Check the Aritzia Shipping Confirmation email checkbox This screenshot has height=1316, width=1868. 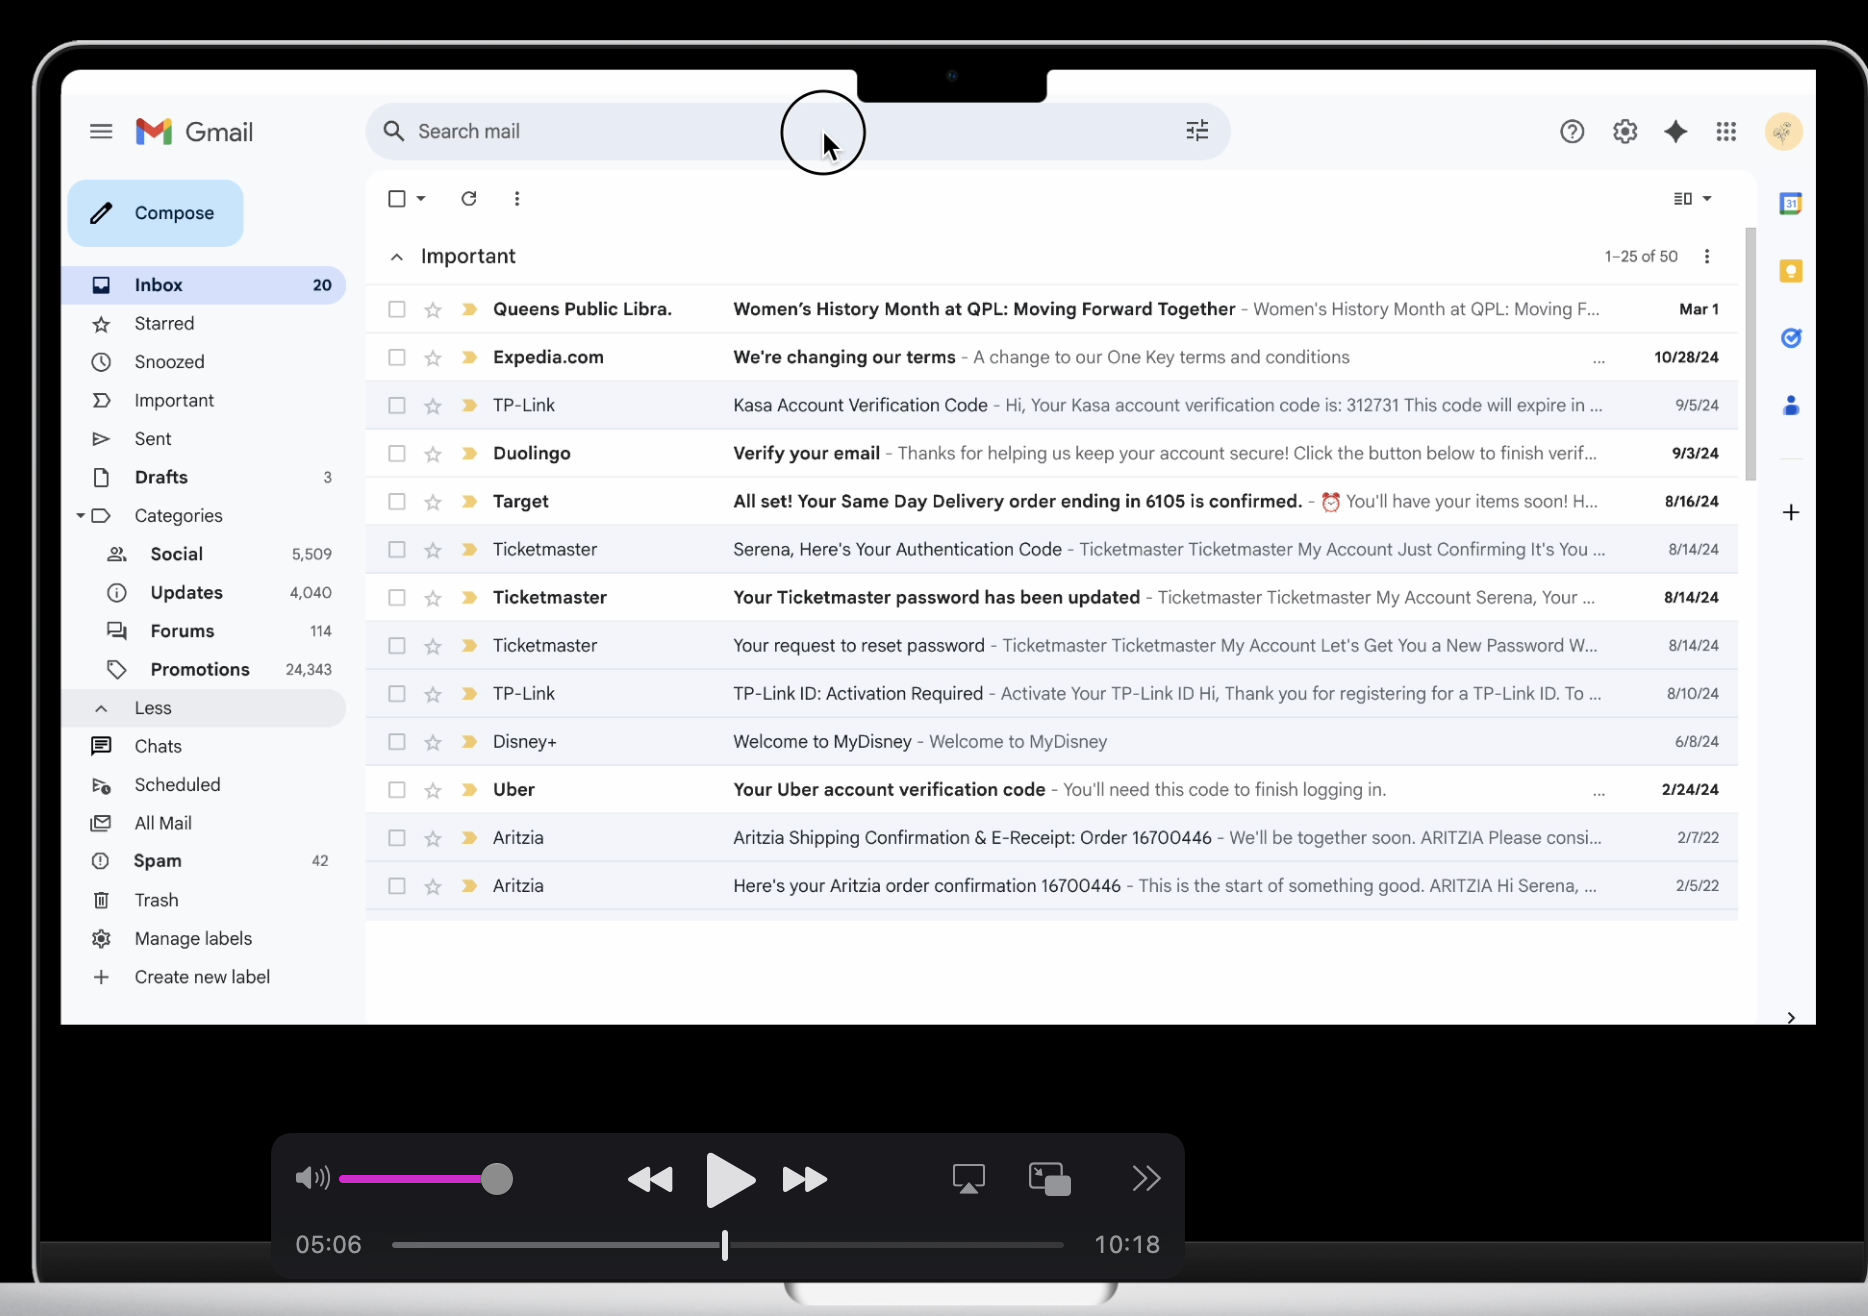tap(397, 837)
